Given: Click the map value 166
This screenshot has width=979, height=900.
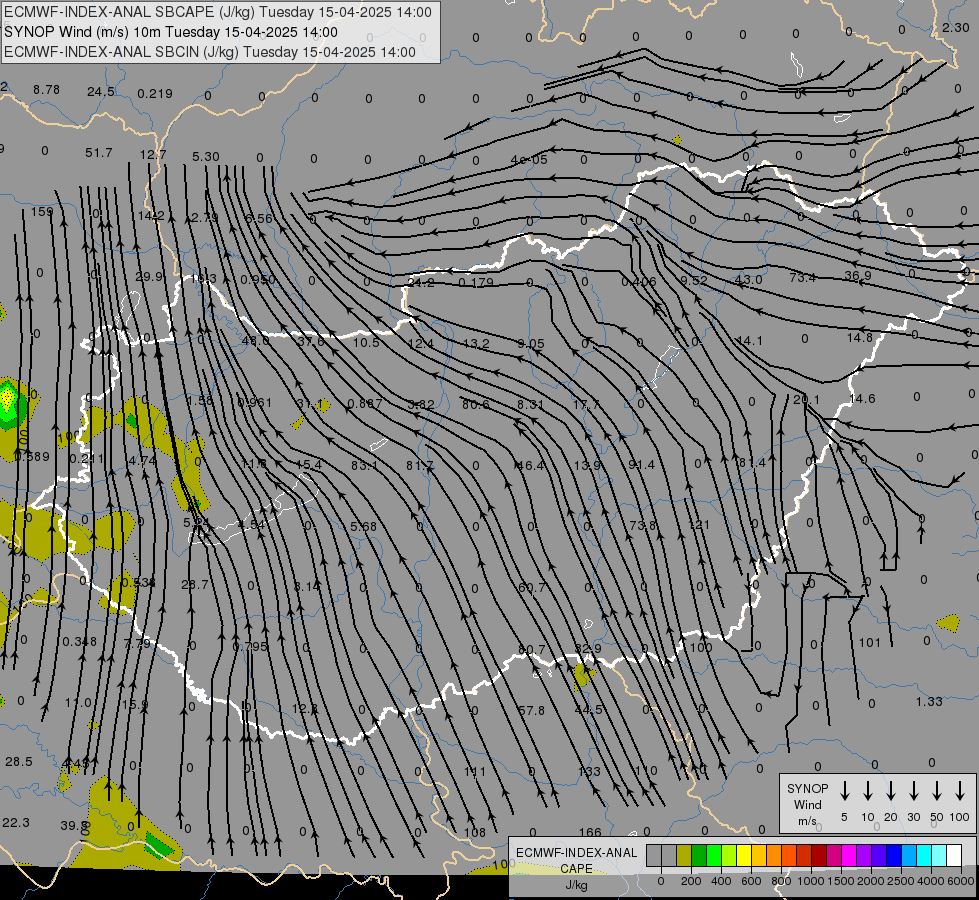Looking at the screenshot, I should click(x=590, y=833).
